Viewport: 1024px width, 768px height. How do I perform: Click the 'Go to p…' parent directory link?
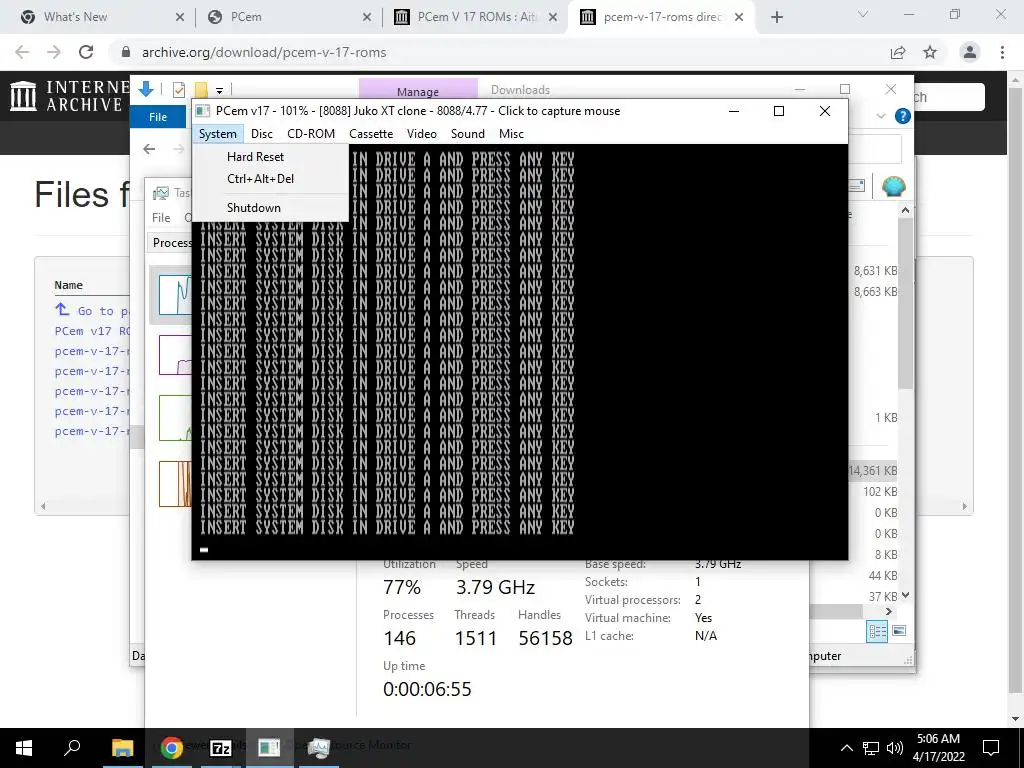[x=92, y=310]
